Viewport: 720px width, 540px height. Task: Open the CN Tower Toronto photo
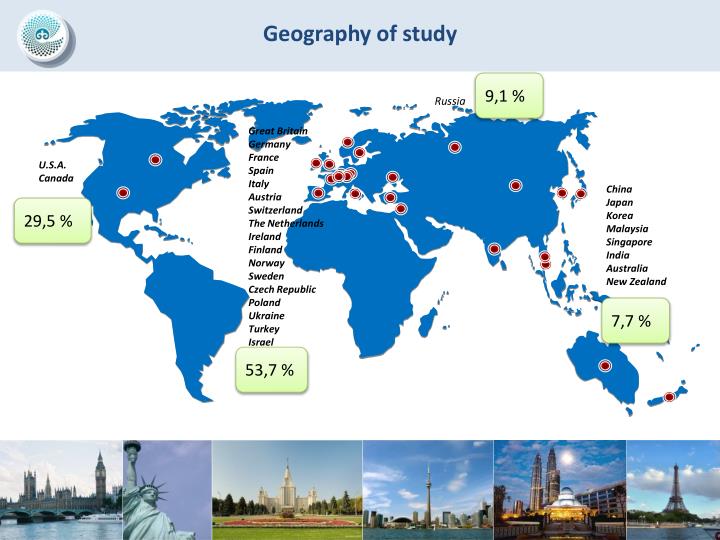pos(428,490)
